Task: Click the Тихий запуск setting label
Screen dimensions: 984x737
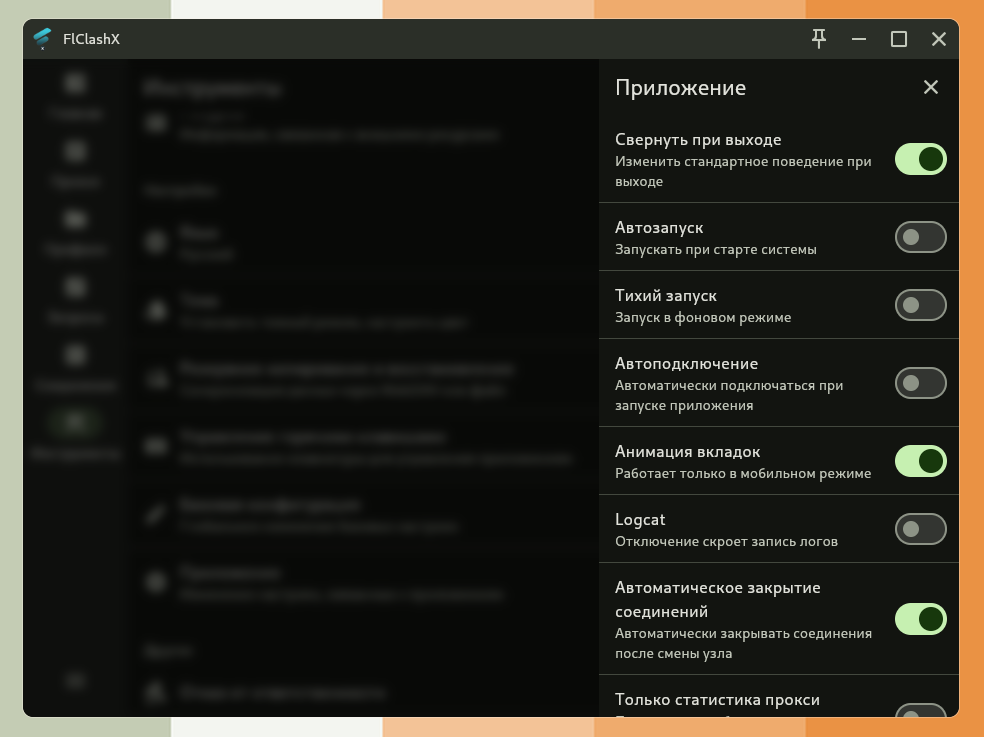Action: 665,296
